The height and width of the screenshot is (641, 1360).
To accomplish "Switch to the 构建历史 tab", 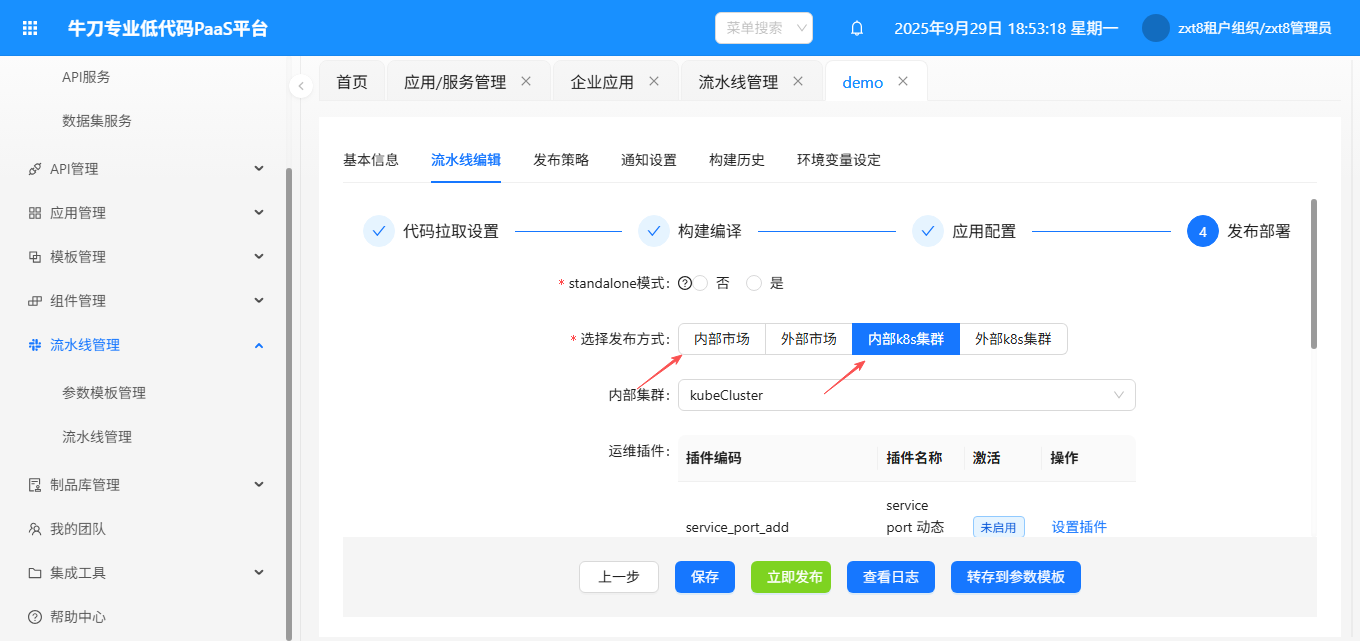I will 736,160.
